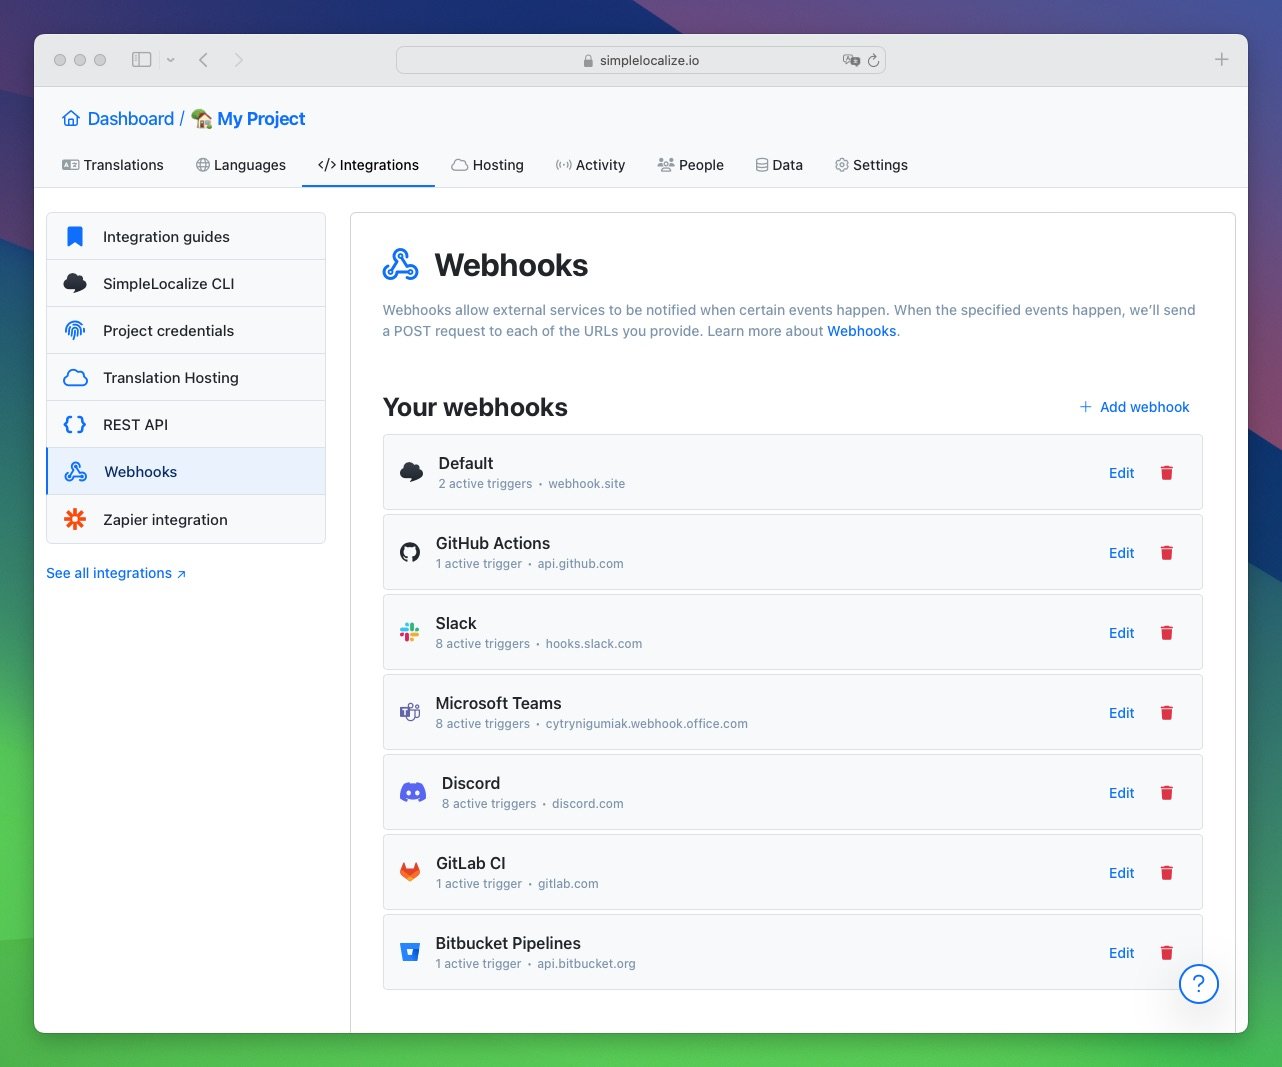Switch to the Languages tab
Screen dimensions: 1282x1067
click(241, 165)
